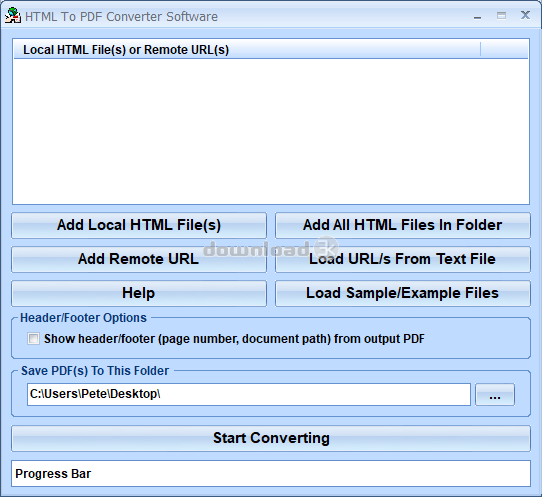The width and height of the screenshot is (542, 497).
Task: Open the Help button
Action: pyautogui.click(x=139, y=293)
